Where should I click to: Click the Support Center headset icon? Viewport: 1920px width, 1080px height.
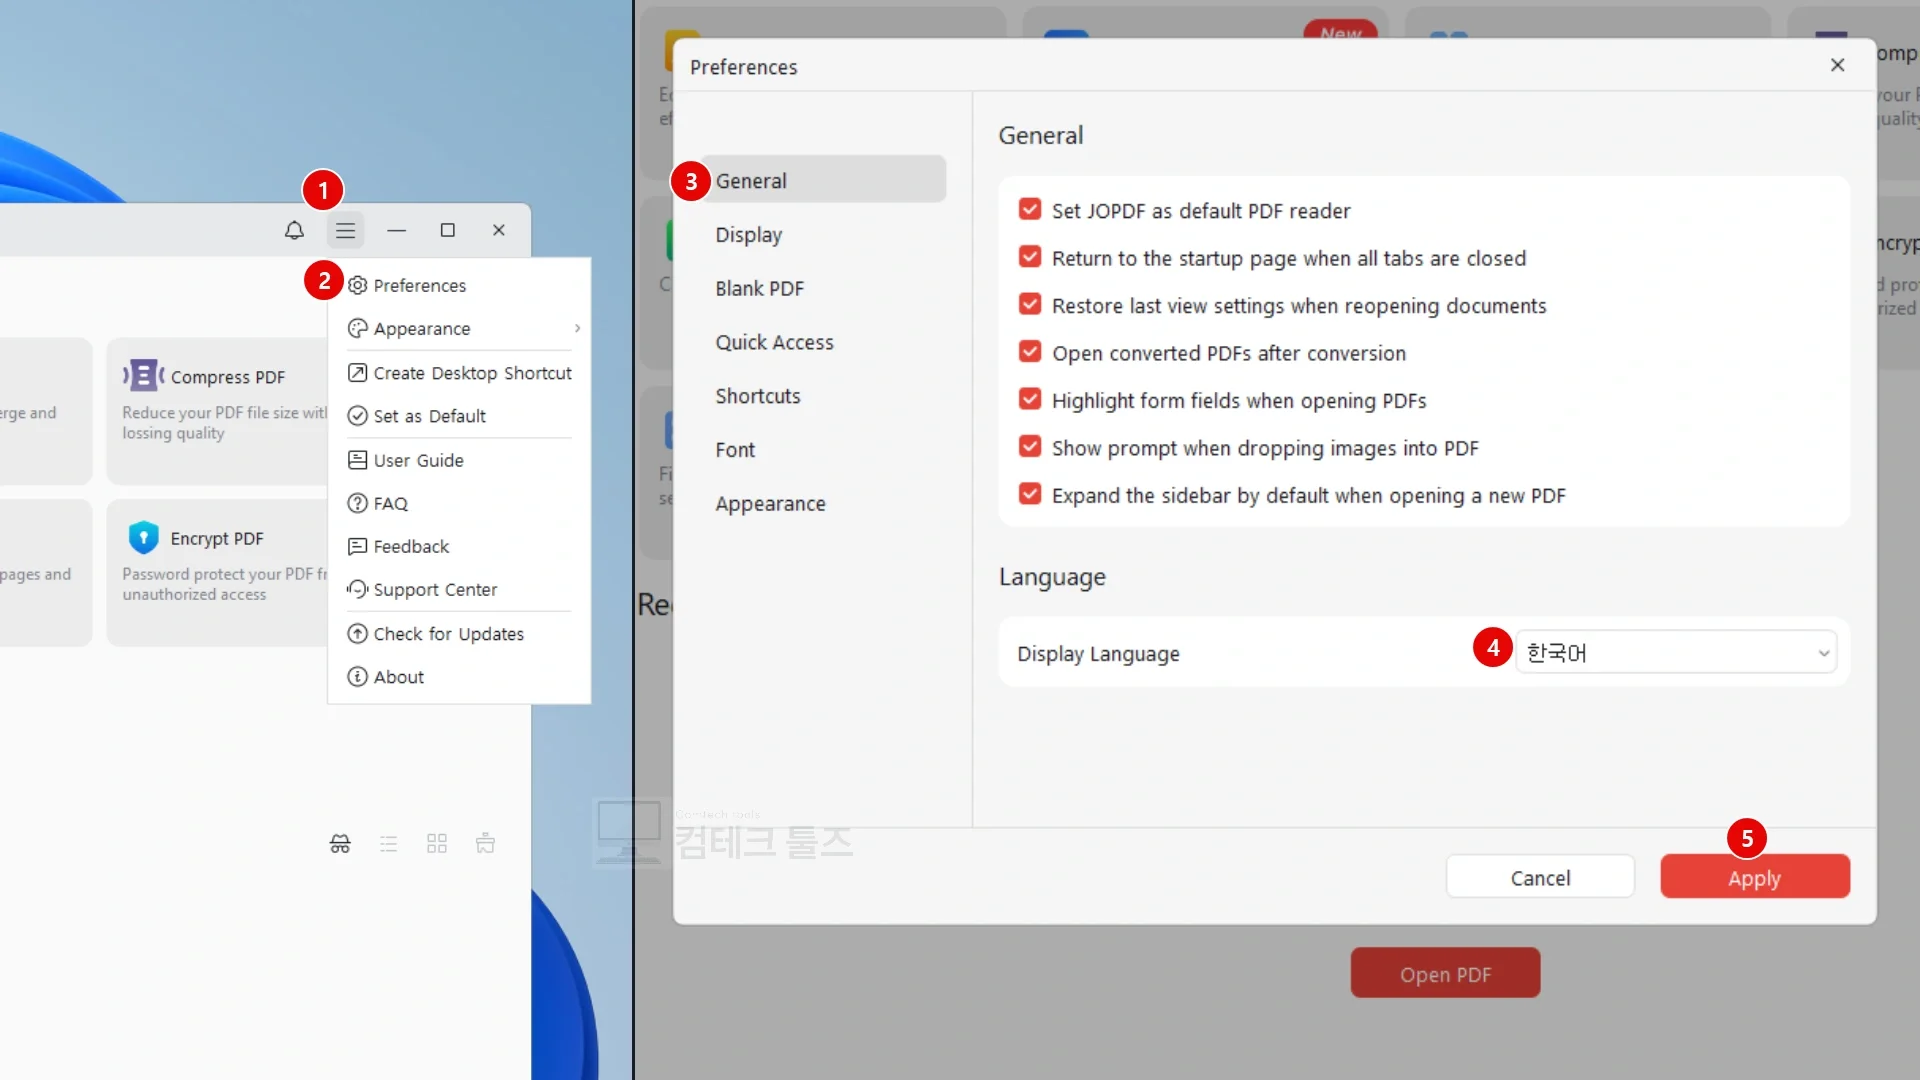(357, 589)
